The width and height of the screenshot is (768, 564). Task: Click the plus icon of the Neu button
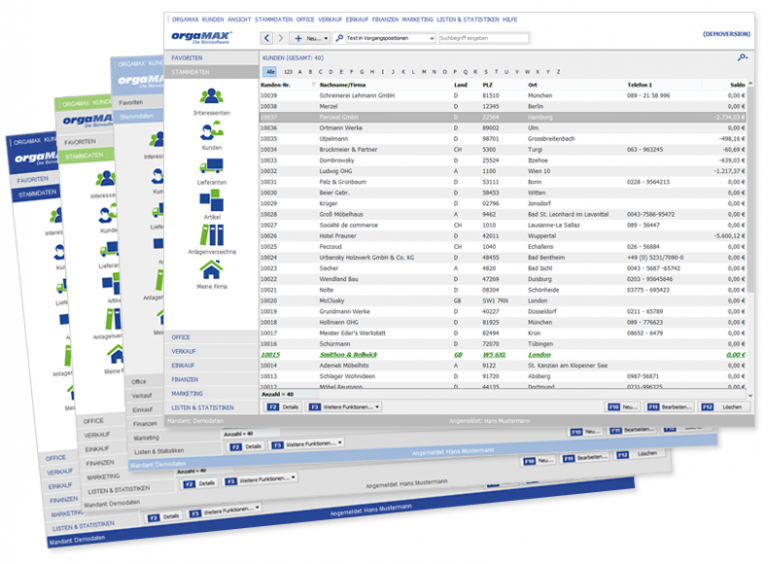pos(298,38)
